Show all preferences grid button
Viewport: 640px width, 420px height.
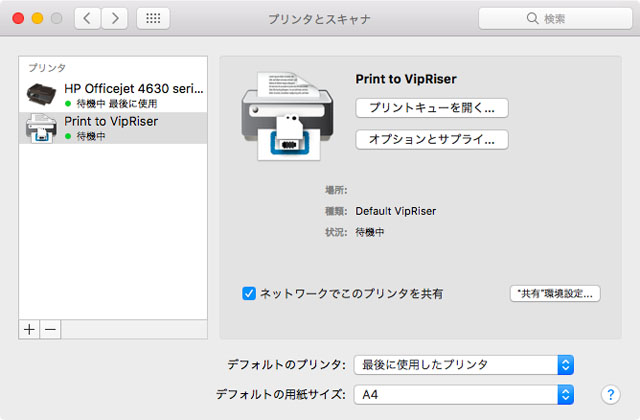pos(153,18)
